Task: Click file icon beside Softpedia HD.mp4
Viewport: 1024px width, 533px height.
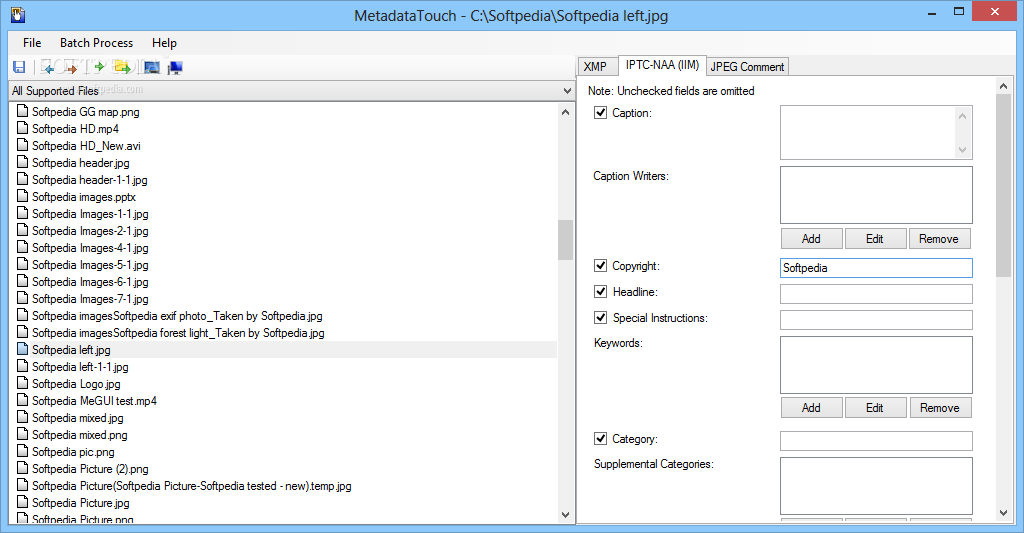Action: [23, 128]
